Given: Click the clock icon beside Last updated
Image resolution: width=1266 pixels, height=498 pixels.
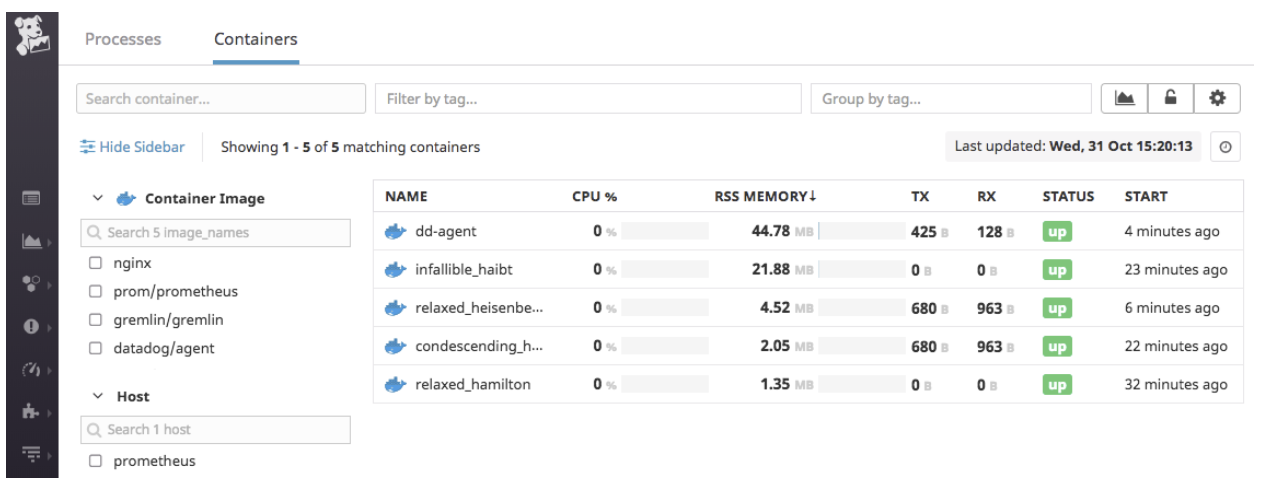Looking at the screenshot, I should pyautogui.click(x=1224, y=147).
